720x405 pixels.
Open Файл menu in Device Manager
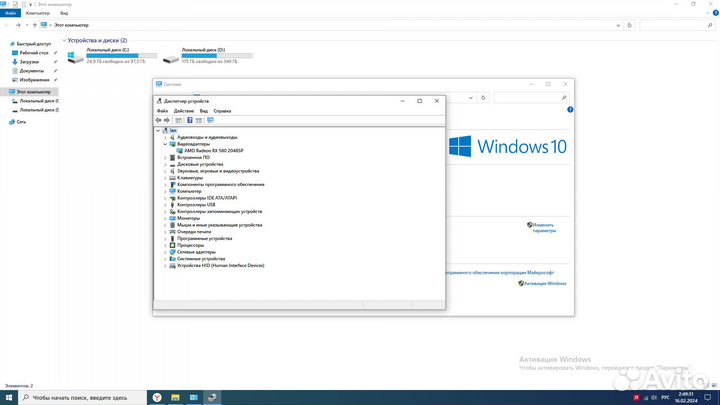(162, 111)
